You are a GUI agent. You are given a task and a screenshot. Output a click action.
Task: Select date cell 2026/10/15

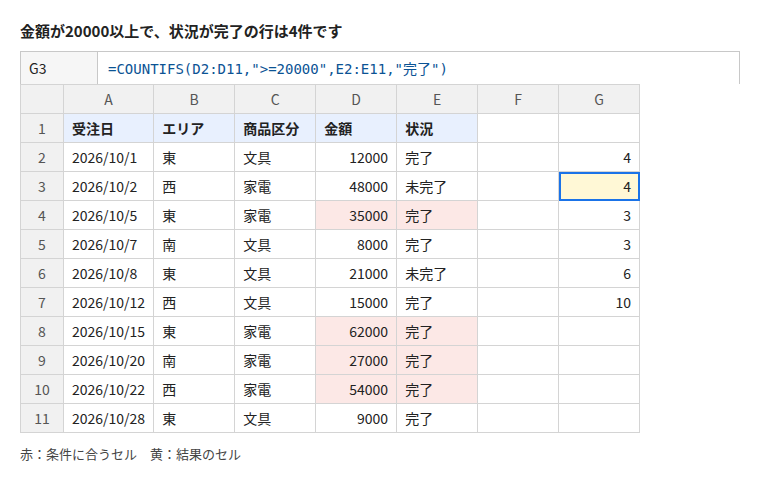(109, 332)
